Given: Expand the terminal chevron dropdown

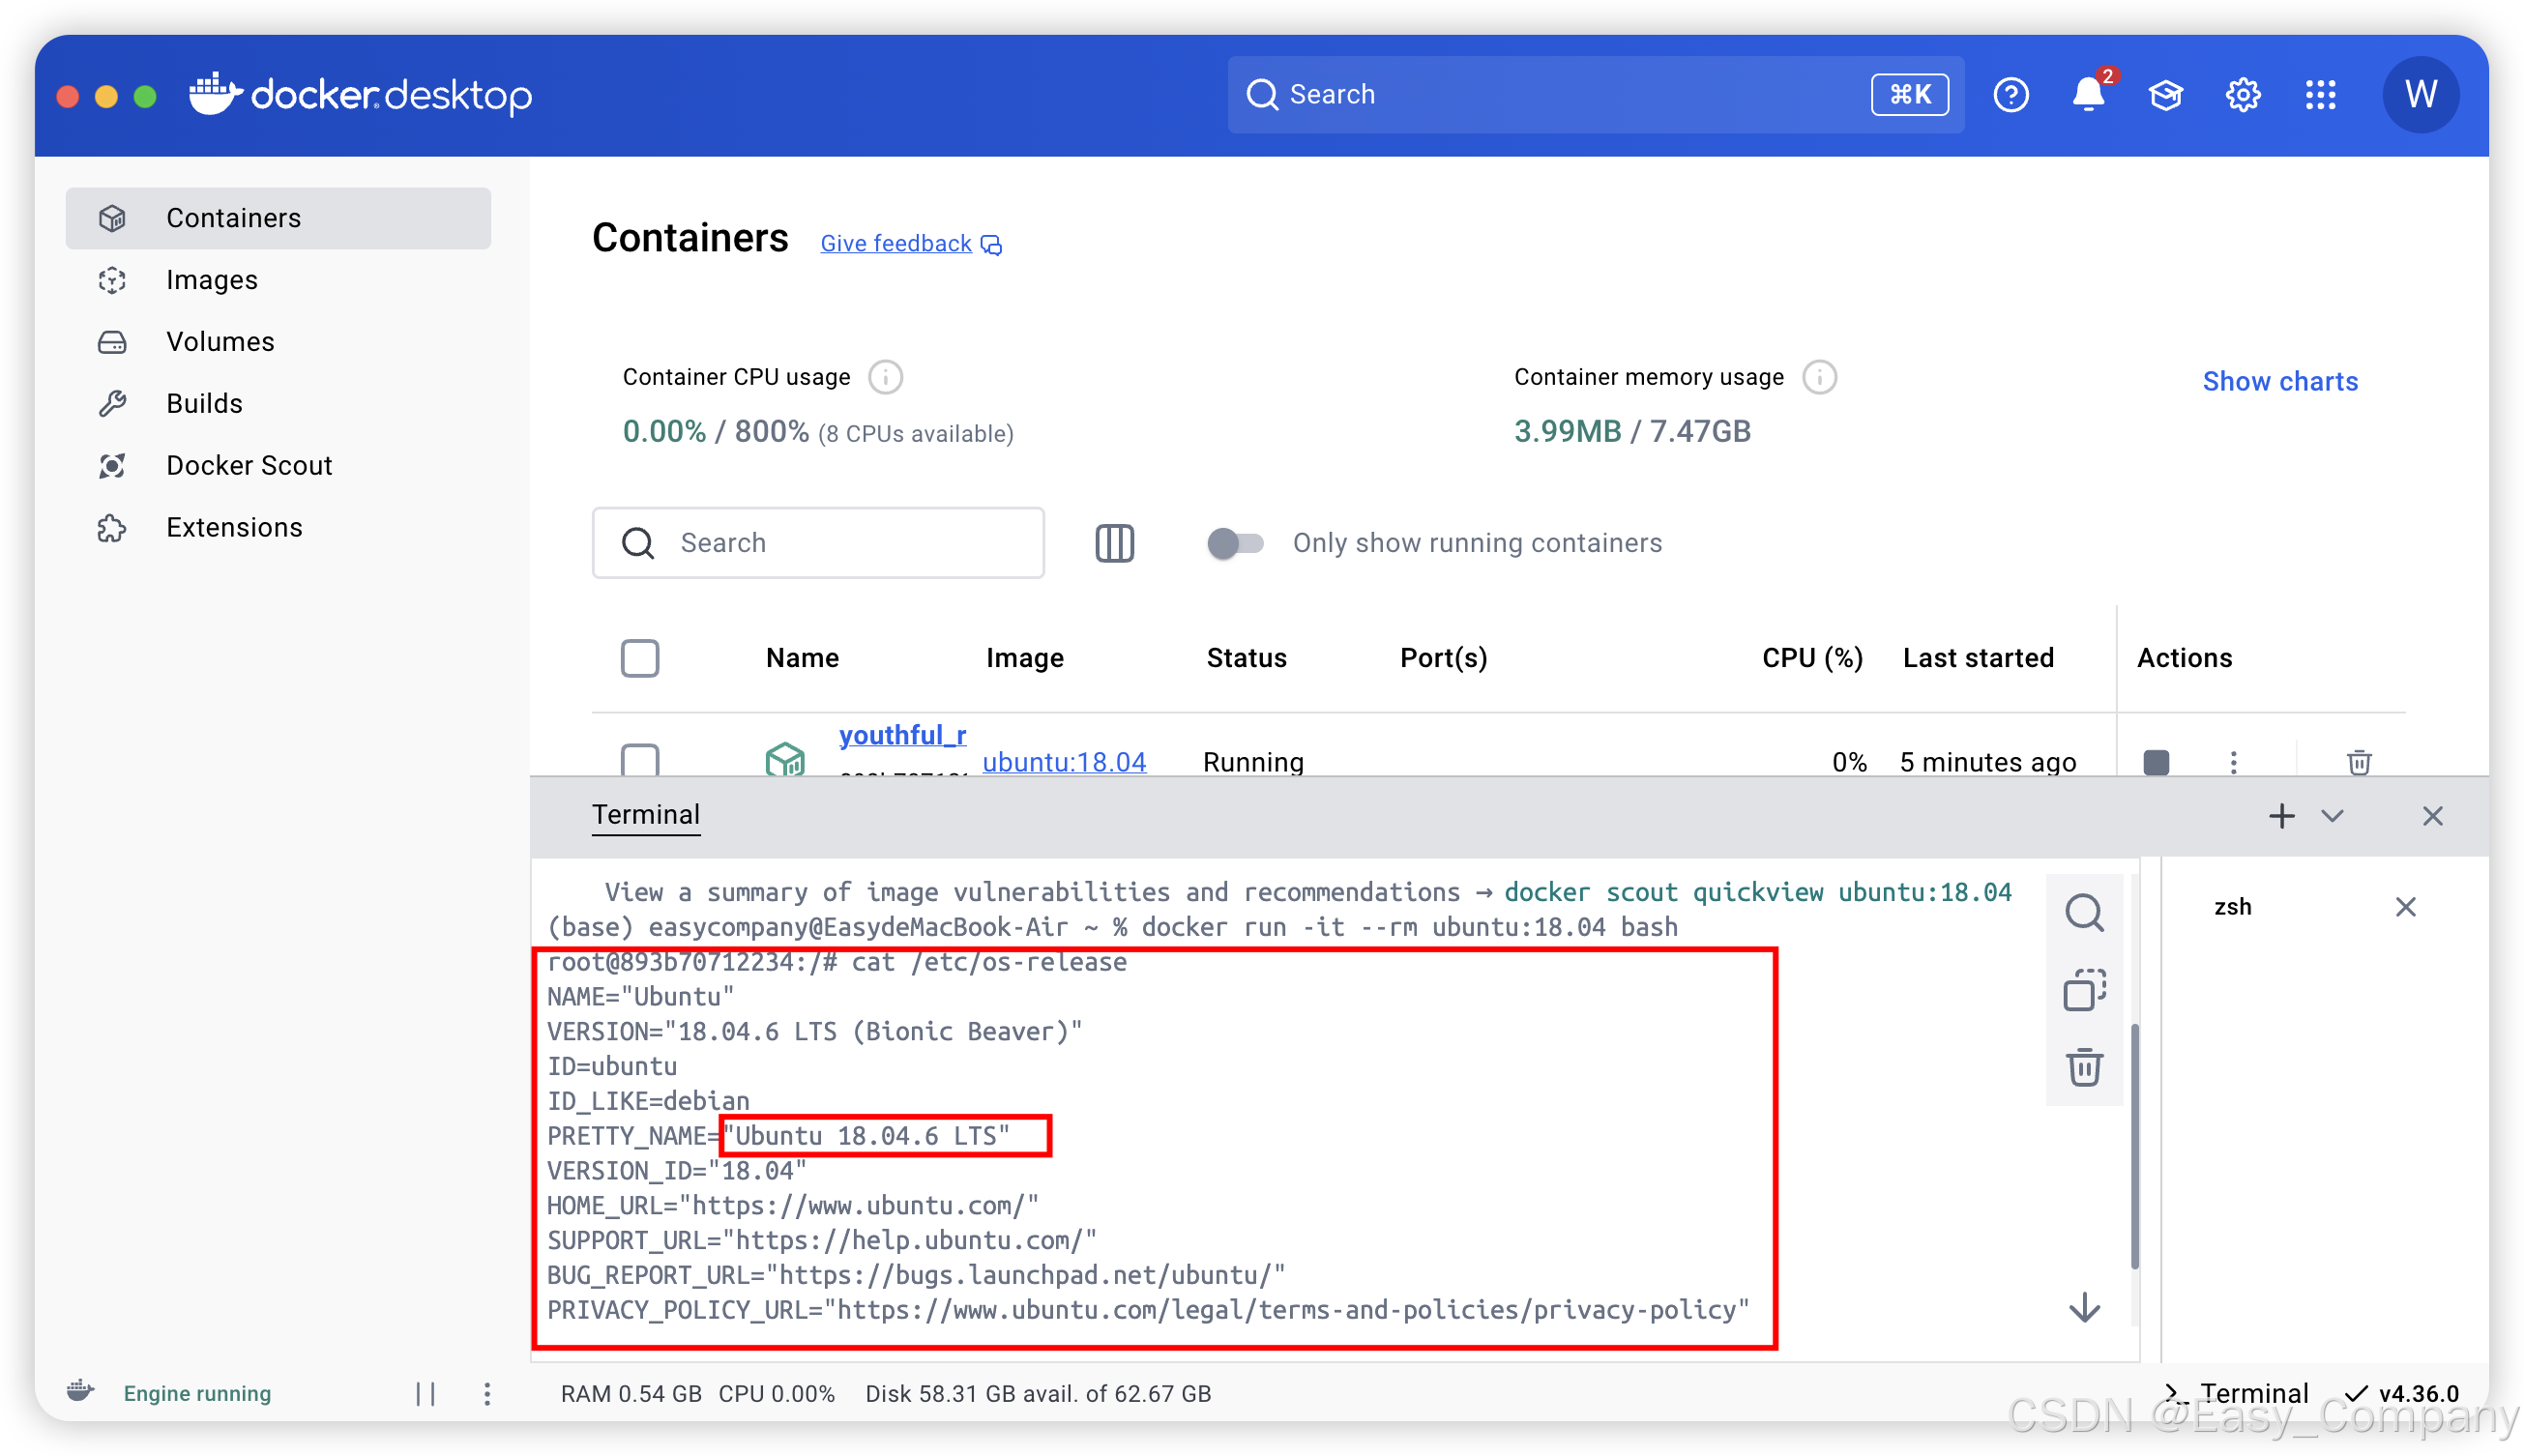Looking at the screenshot, I should click(x=2332, y=816).
